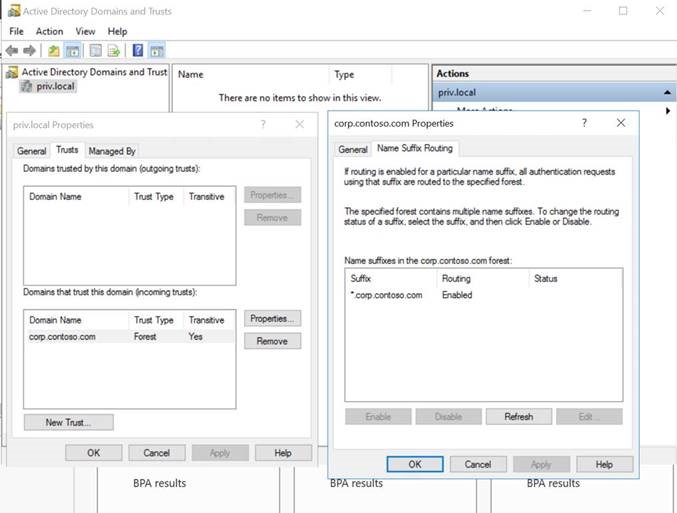Click Help in corp.contoso.com Properties dialog
Viewport: 677px width, 513px height.
coord(604,464)
